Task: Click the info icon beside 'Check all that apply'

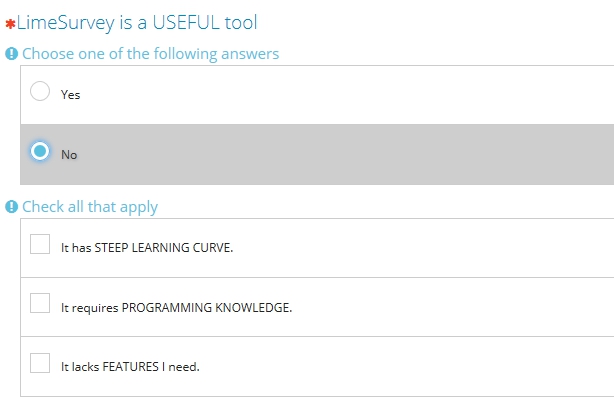Action: tap(12, 207)
